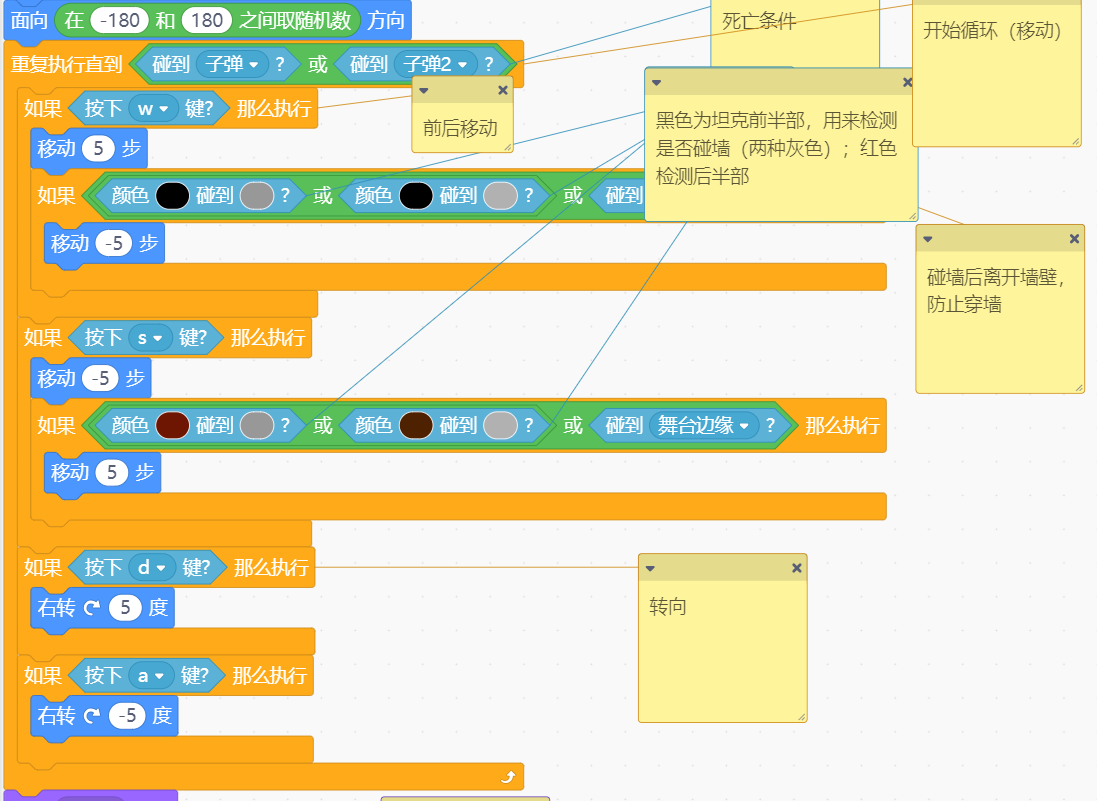Click the 死亡条件 comment text
Image resolution: width=1097 pixels, height=801 pixels.
[x=758, y=21]
